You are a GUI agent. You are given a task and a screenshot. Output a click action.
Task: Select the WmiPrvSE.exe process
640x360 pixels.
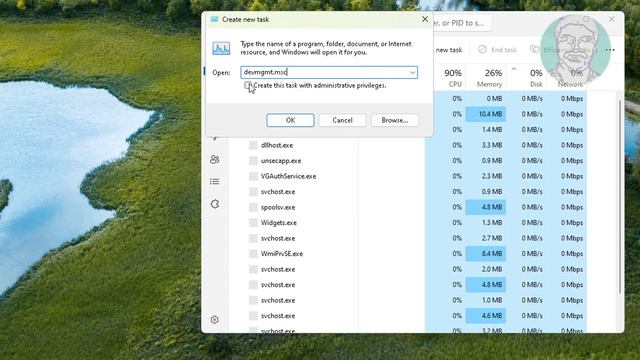click(x=282, y=253)
